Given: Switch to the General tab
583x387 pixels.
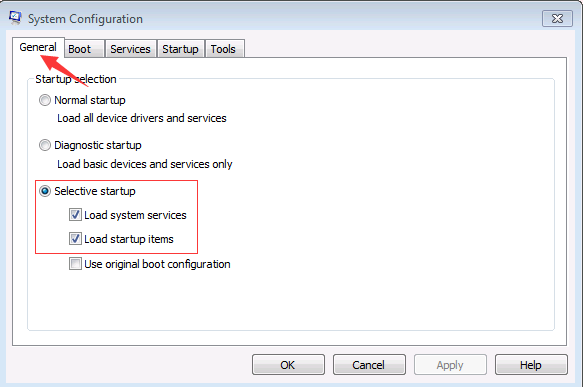Looking at the screenshot, I should click(38, 47).
